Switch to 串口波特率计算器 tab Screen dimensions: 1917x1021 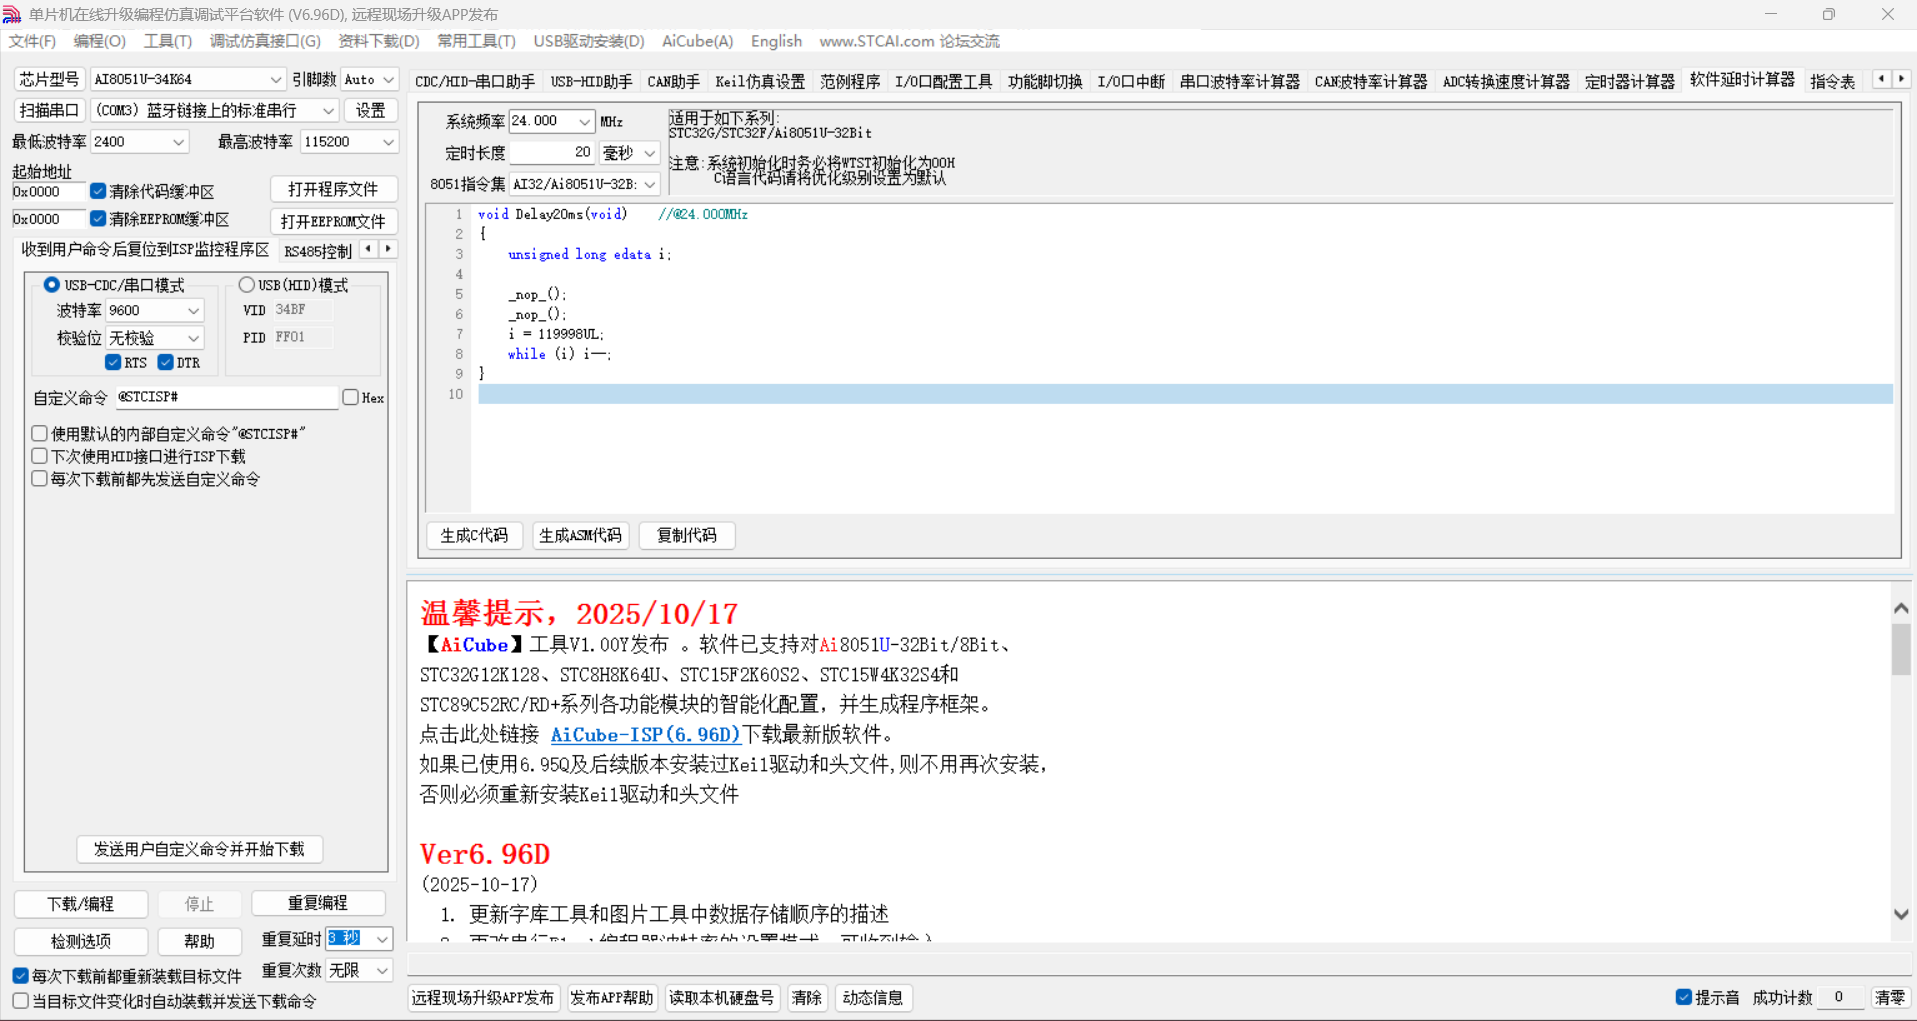tap(1239, 81)
